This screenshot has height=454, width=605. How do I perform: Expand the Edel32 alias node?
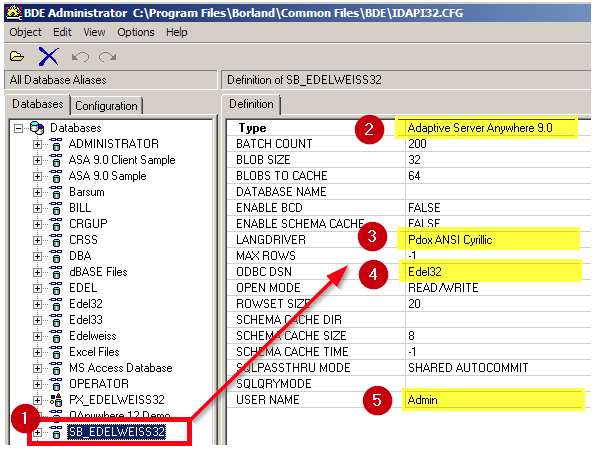coord(37,304)
